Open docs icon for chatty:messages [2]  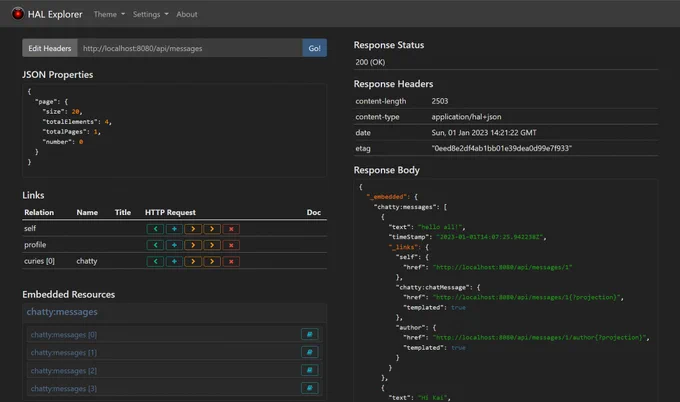point(310,370)
